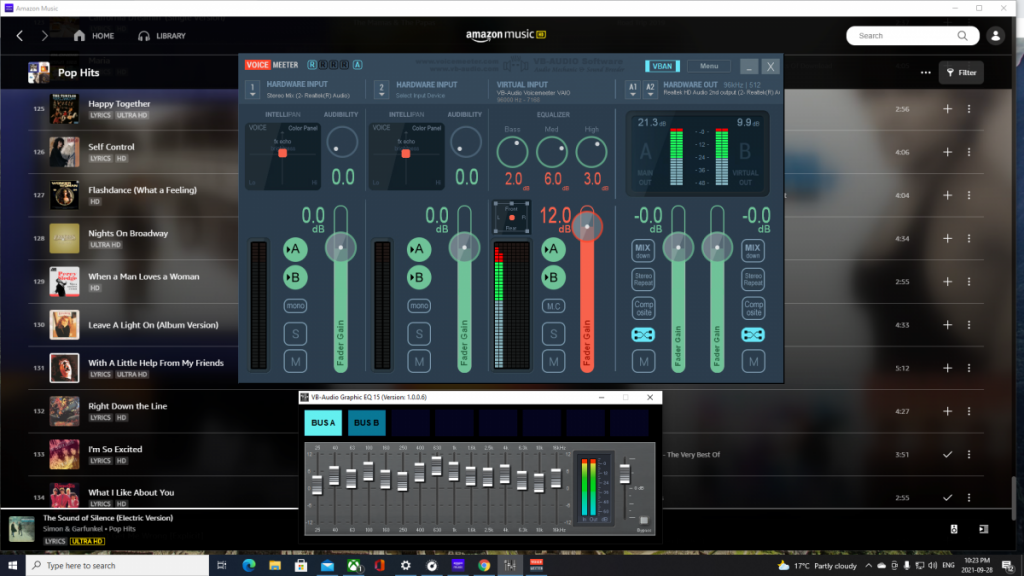This screenshot has width=1024, height=576.
Task: Click the first cassette R icon in Voicemeeter
Action: click(x=312, y=65)
